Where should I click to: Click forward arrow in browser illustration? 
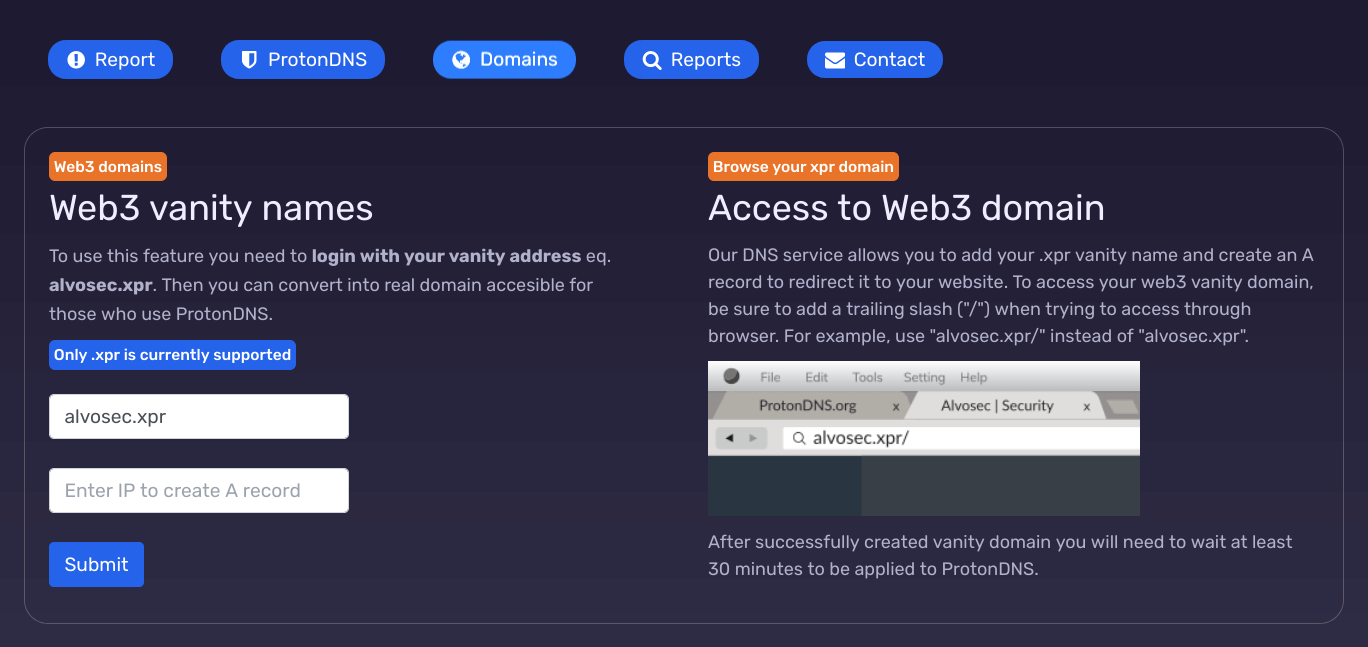pyautogui.click(x=752, y=438)
